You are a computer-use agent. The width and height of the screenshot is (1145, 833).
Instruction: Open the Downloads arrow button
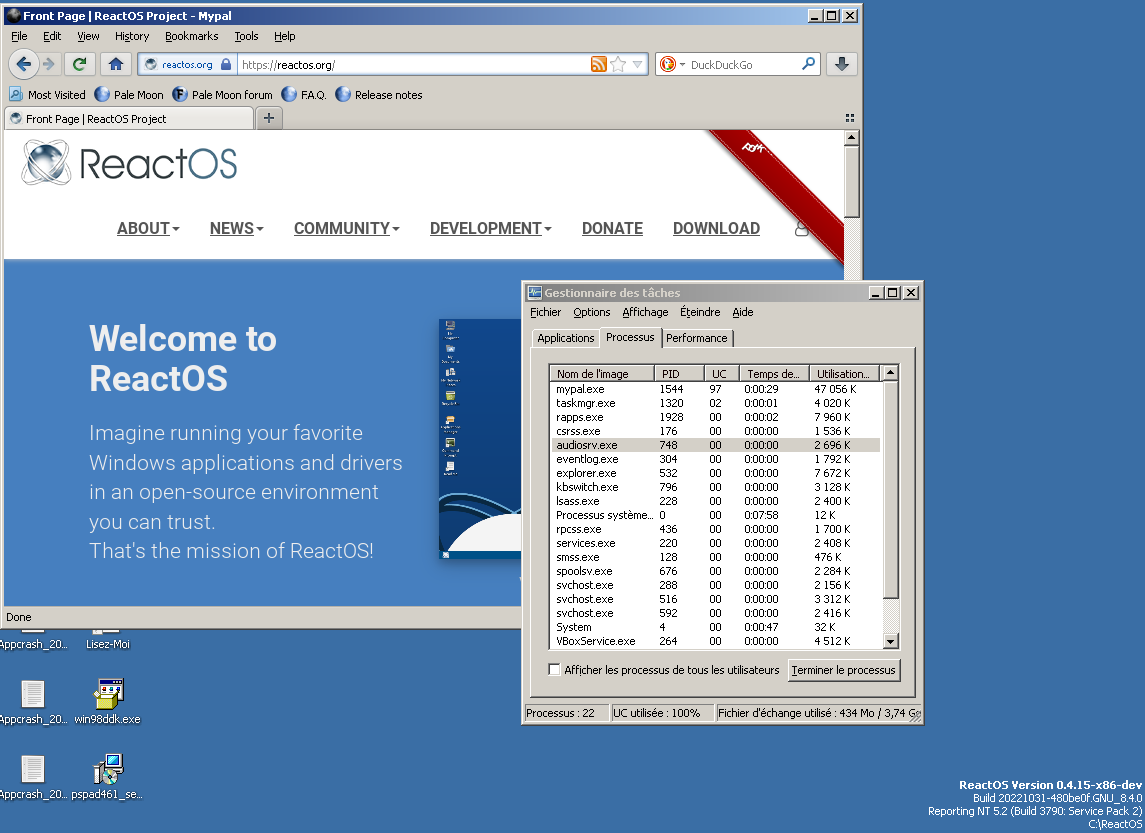pyautogui.click(x=842, y=64)
